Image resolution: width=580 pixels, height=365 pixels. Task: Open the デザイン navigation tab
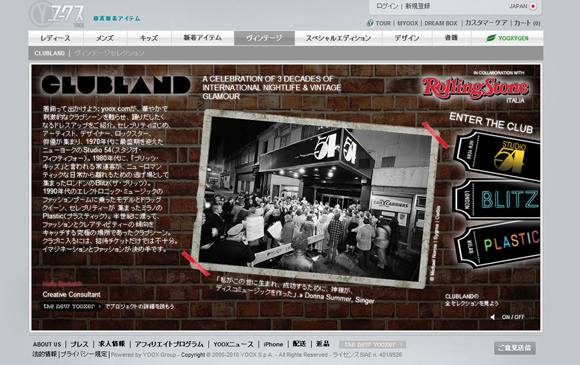coord(407,38)
